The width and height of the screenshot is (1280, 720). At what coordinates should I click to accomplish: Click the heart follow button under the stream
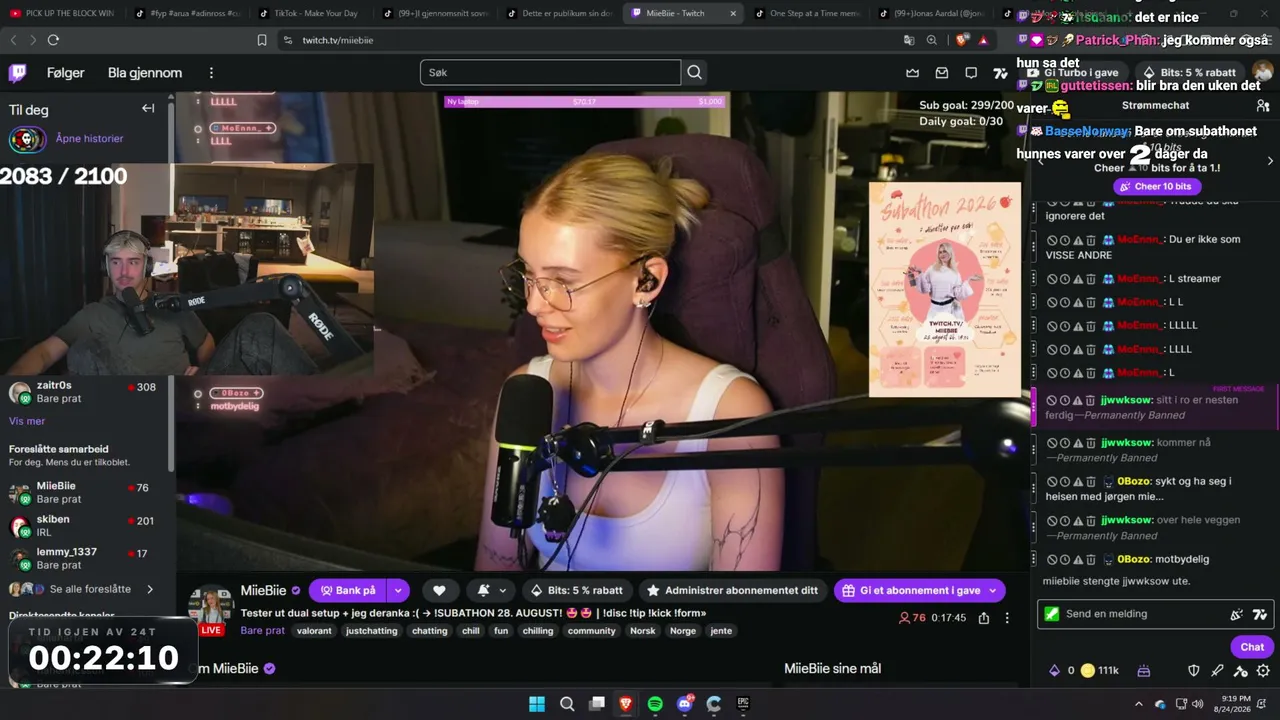pyautogui.click(x=439, y=591)
